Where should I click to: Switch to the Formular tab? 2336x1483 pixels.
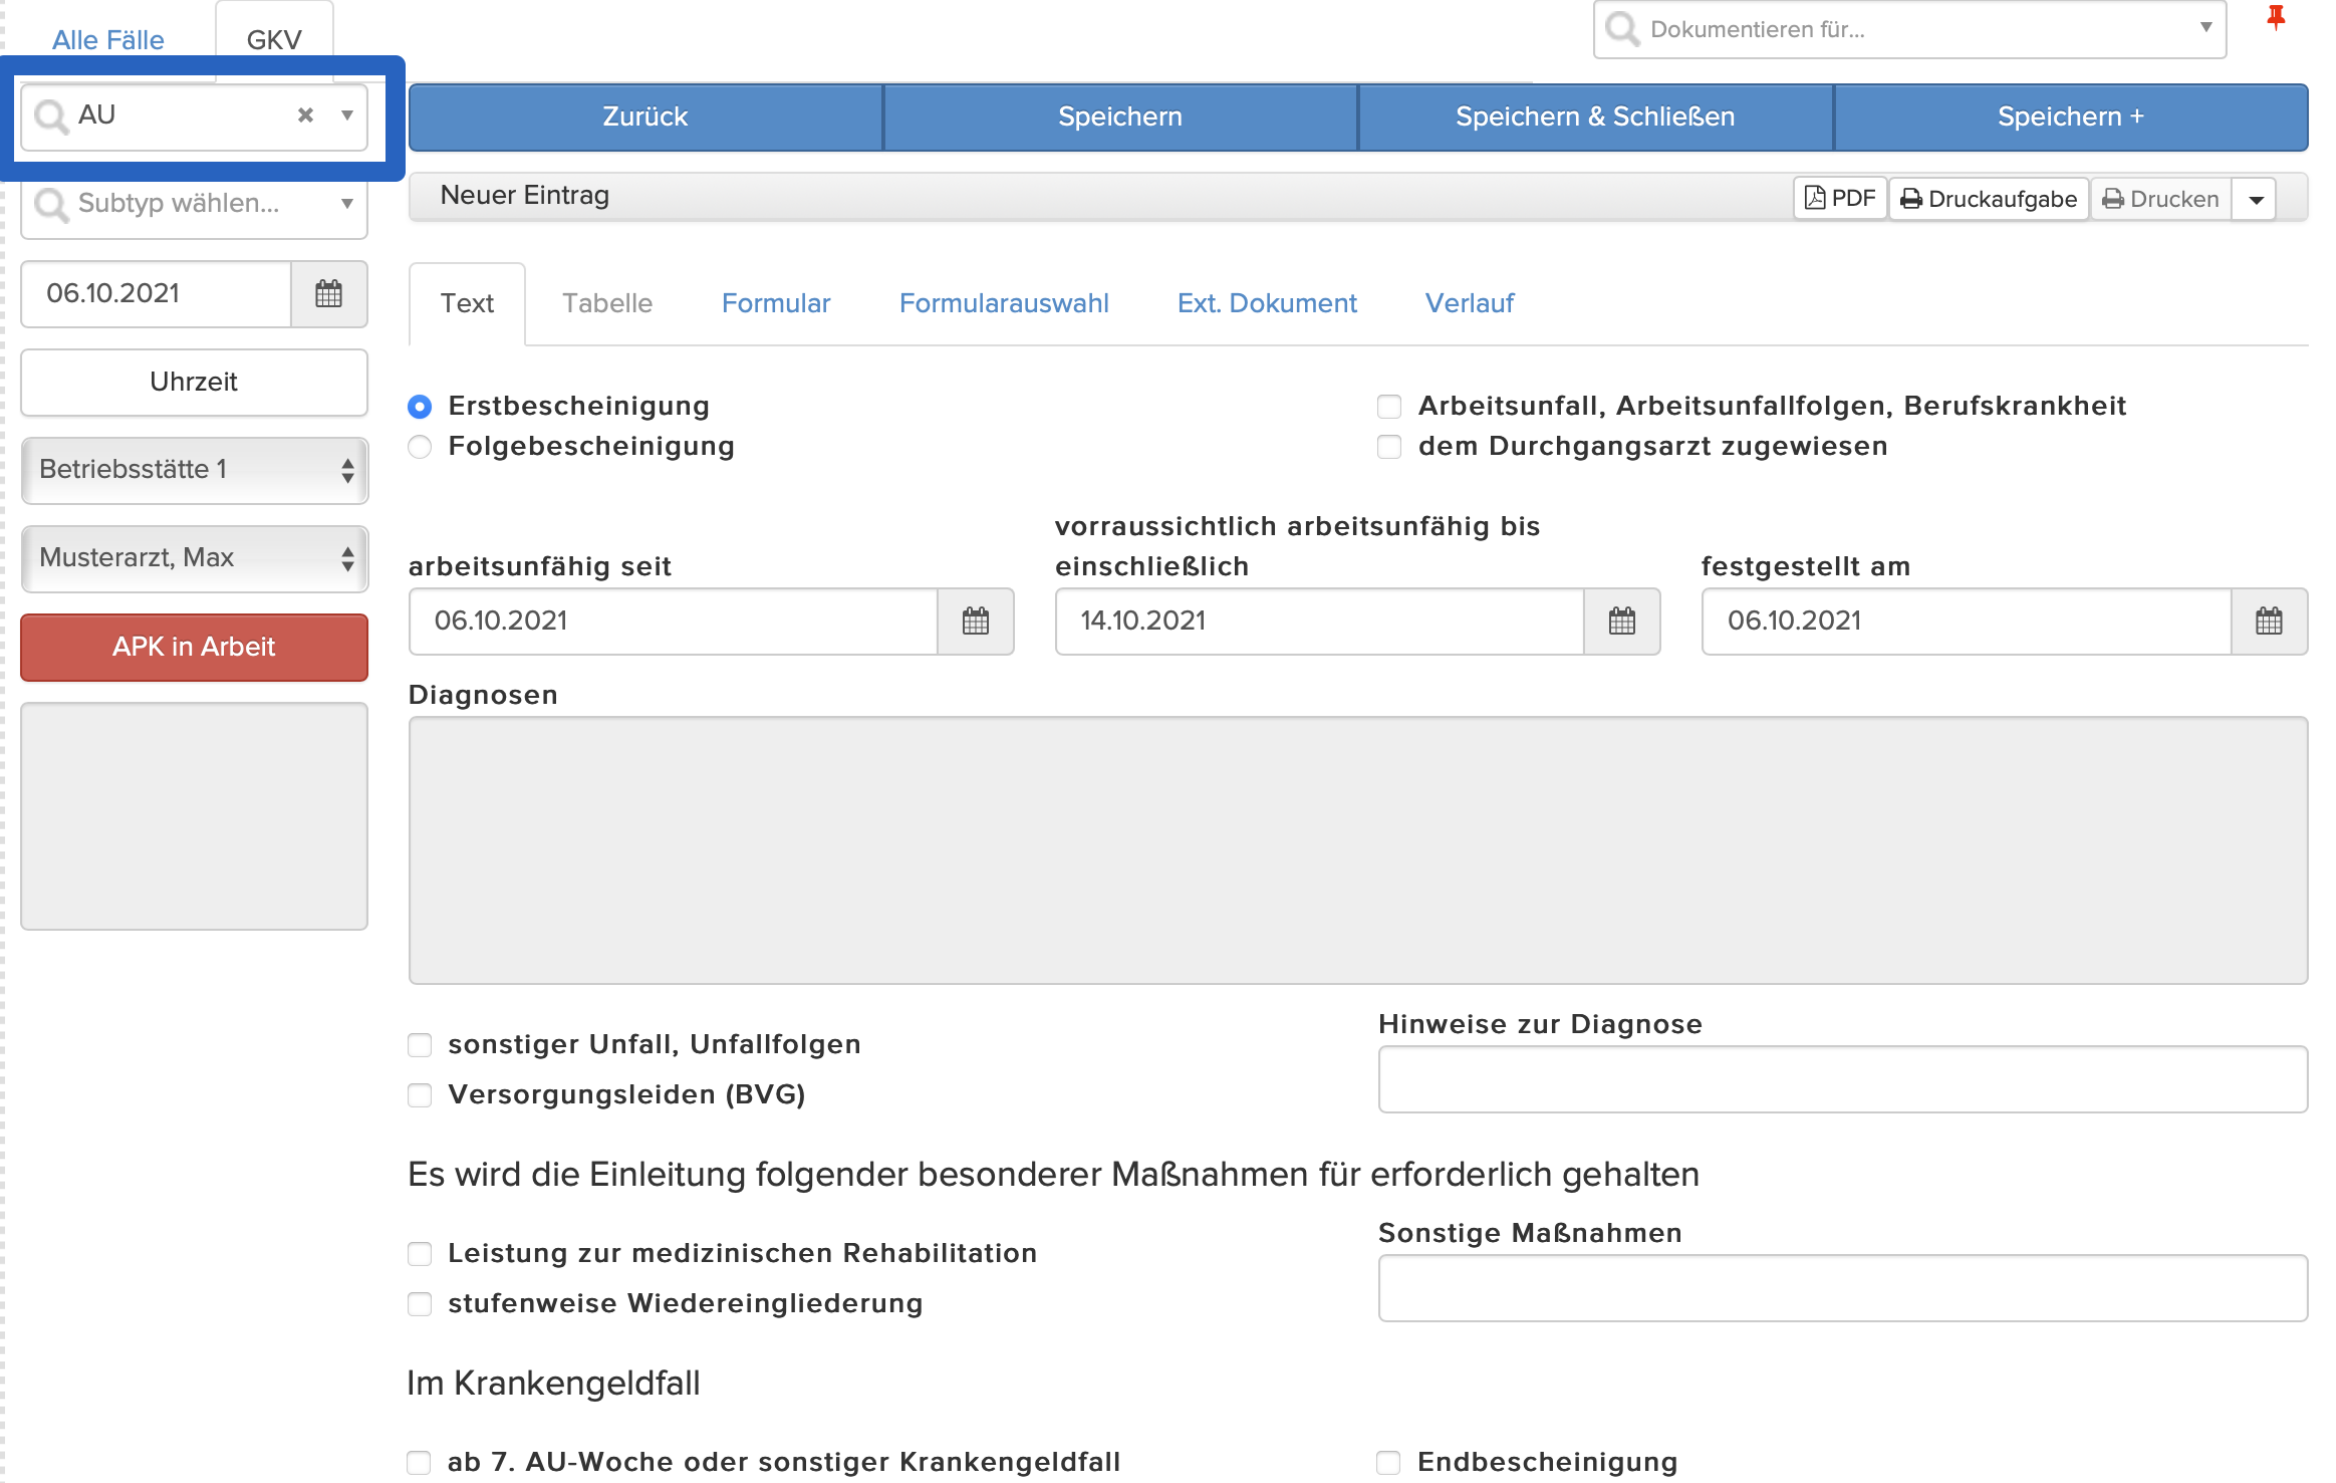(x=776, y=303)
